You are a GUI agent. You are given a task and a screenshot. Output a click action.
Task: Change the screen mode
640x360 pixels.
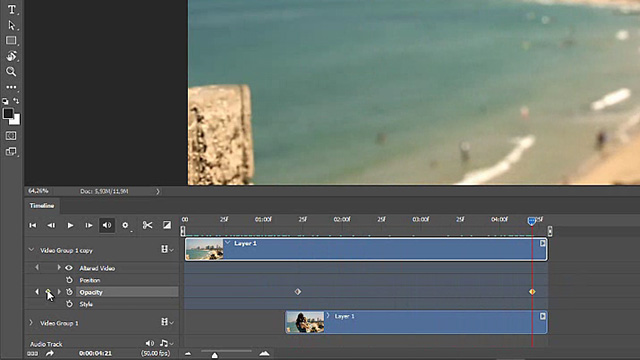tap(11, 151)
